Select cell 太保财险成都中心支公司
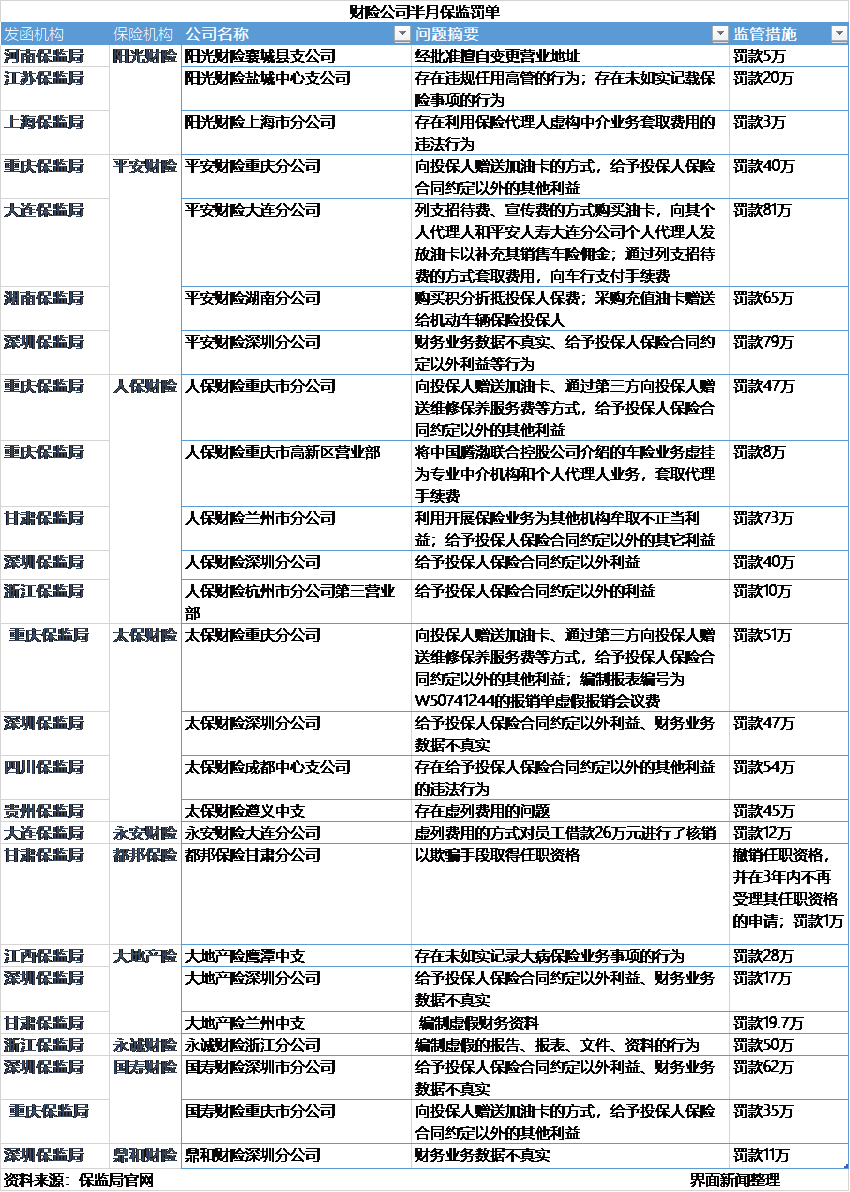The height and width of the screenshot is (1192, 850). coord(297,778)
